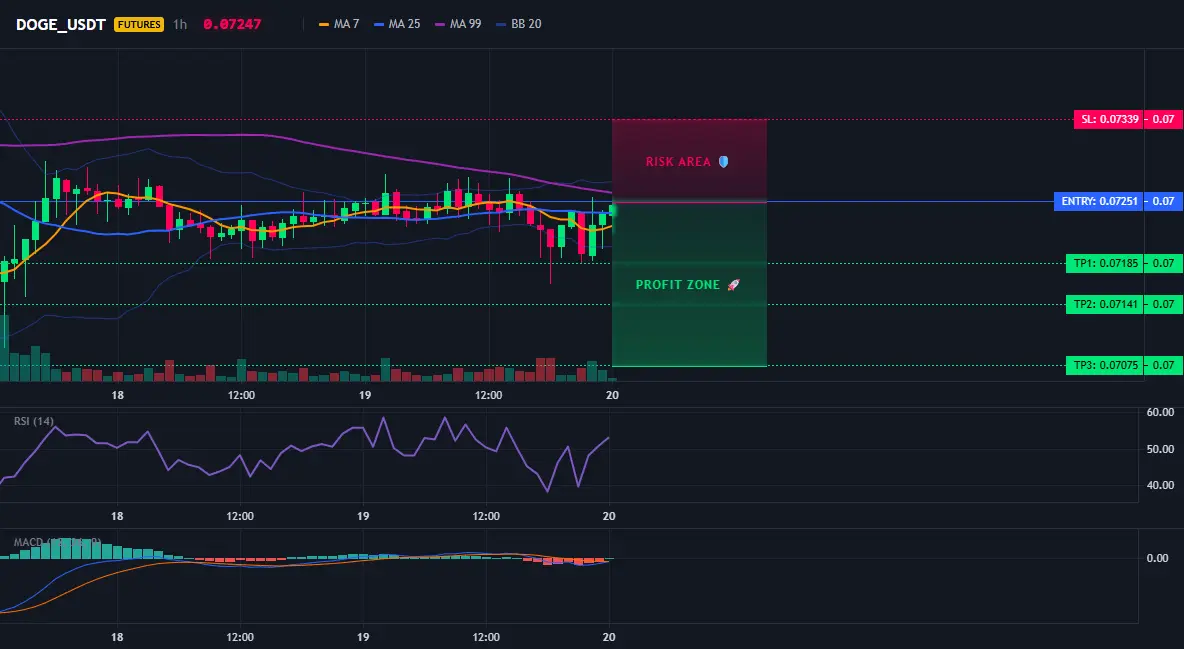The width and height of the screenshot is (1184, 649).
Task: Click the RISK AREA text
Action: tap(678, 162)
